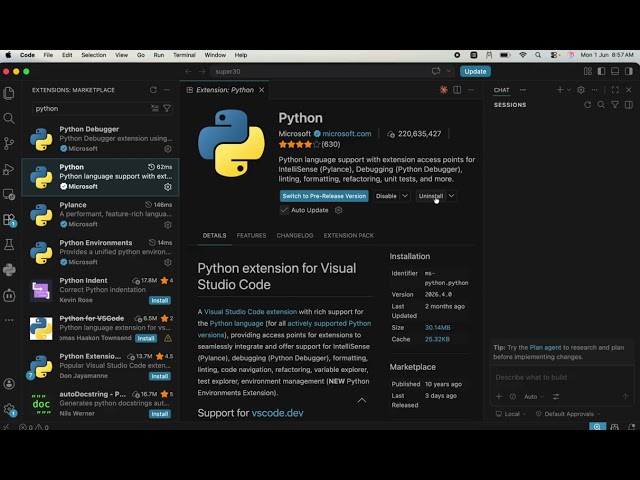Select the Details tab
Viewport: 640px width, 480px height.
point(214,236)
